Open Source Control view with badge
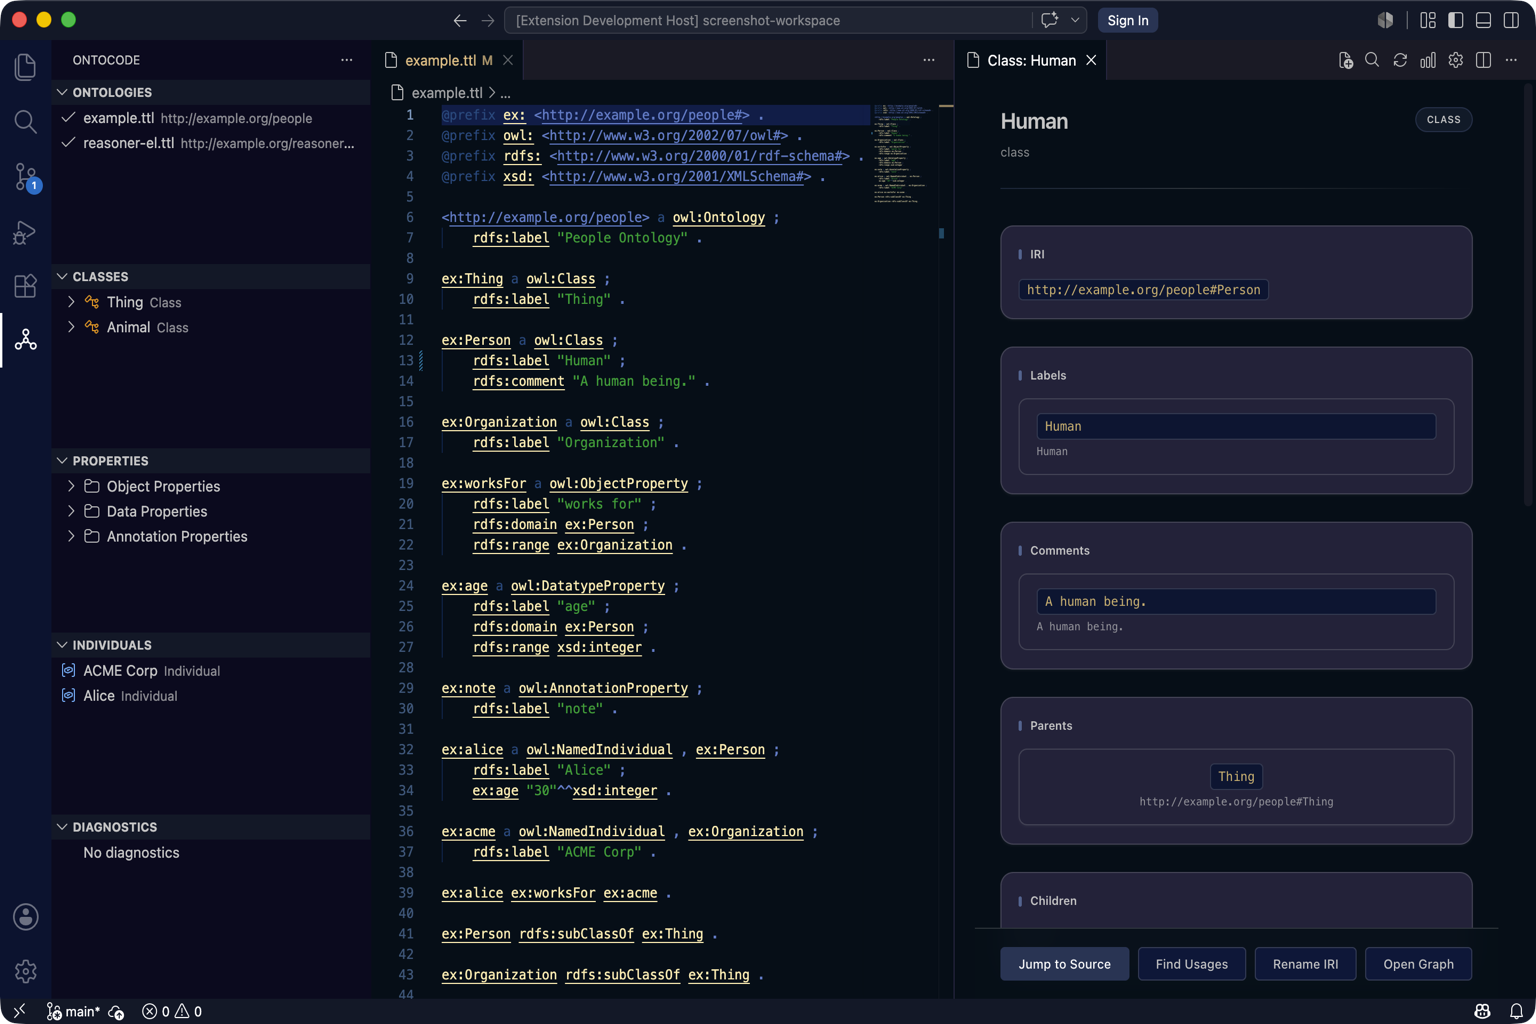 point(26,177)
